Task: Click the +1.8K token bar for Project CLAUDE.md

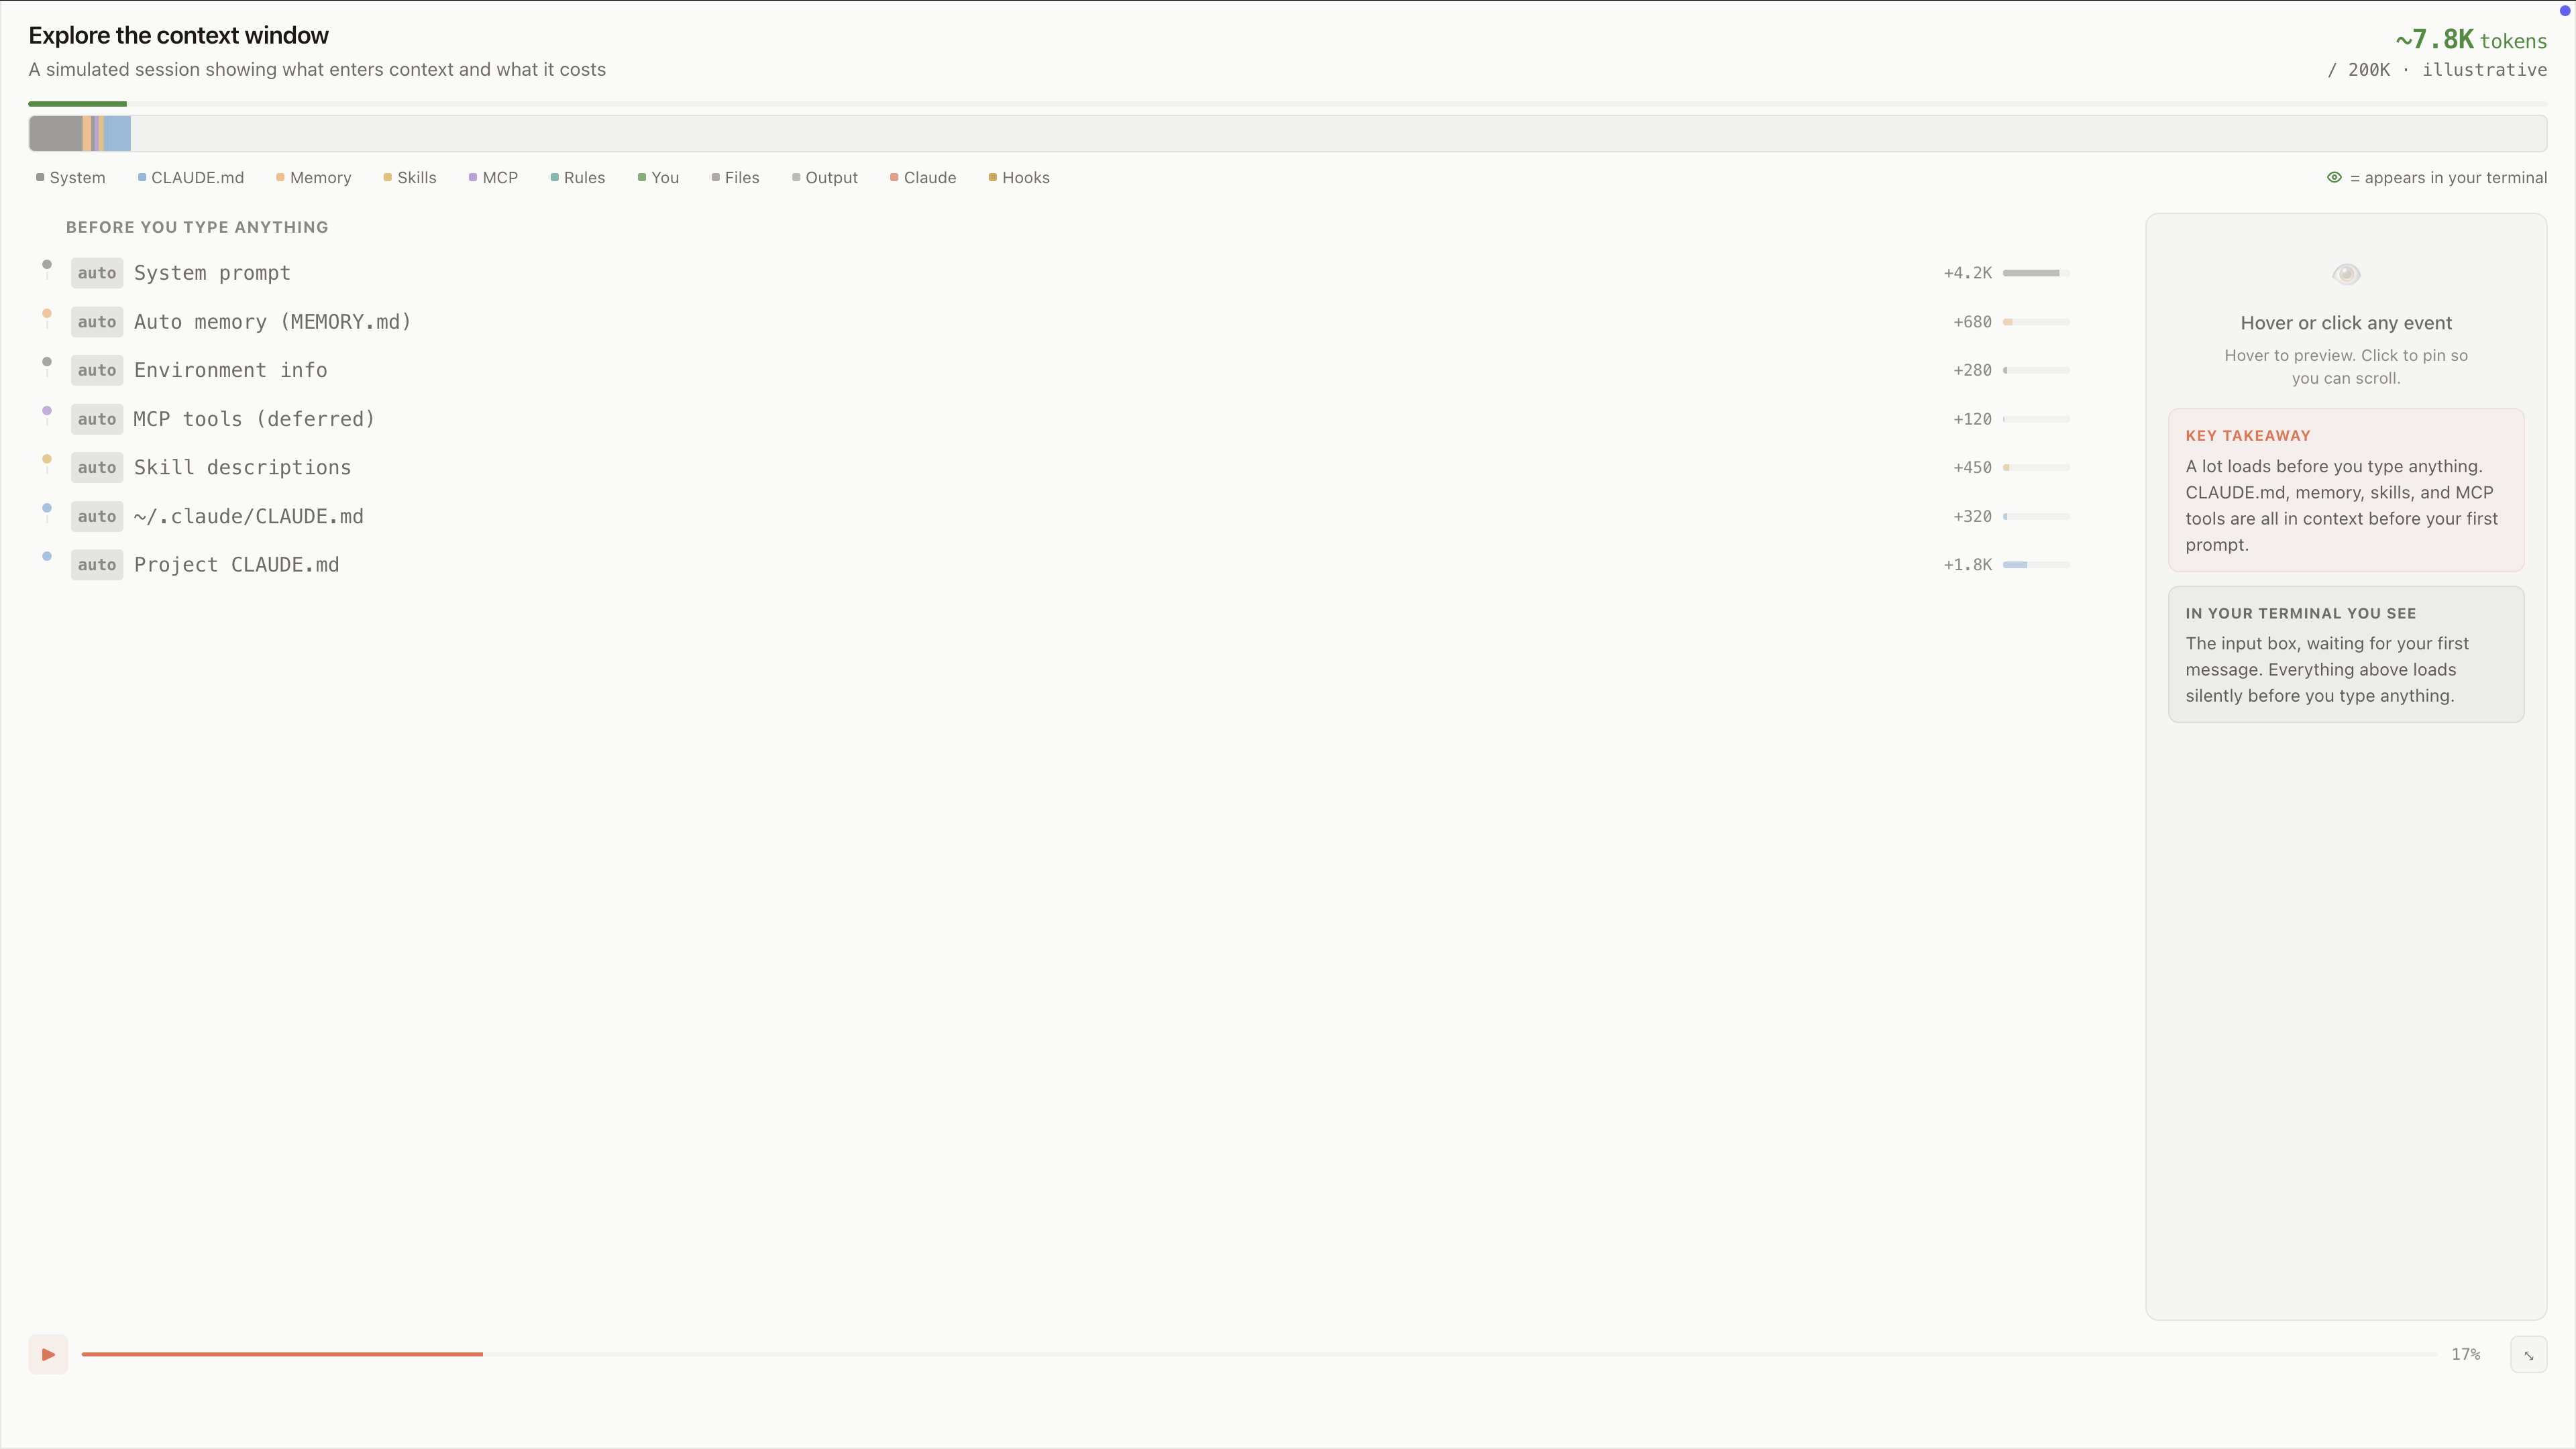Action: coord(2036,565)
